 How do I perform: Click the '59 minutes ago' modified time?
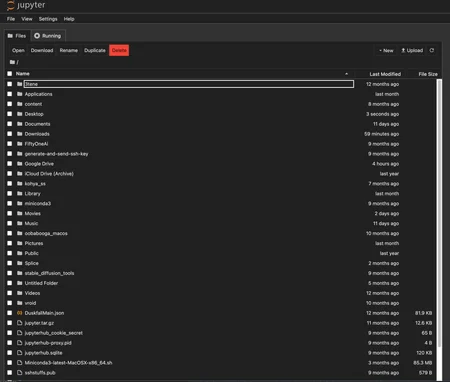click(381, 134)
